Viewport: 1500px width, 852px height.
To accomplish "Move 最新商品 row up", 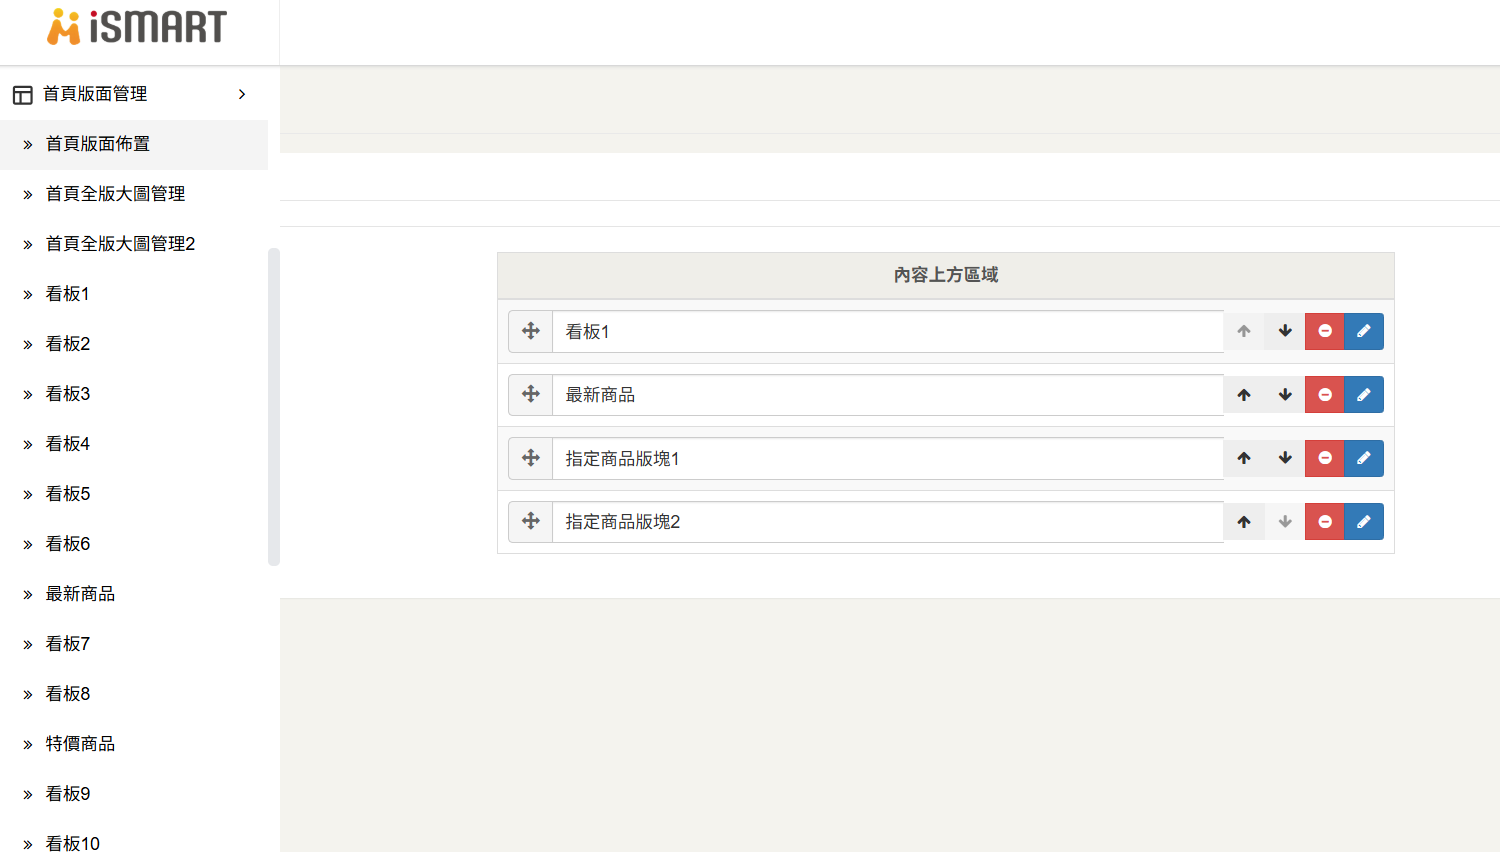I will pos(1244,394).
